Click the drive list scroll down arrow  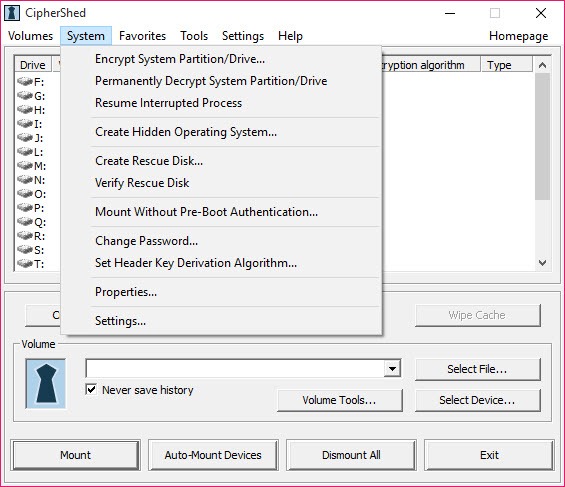click(542, 263)
